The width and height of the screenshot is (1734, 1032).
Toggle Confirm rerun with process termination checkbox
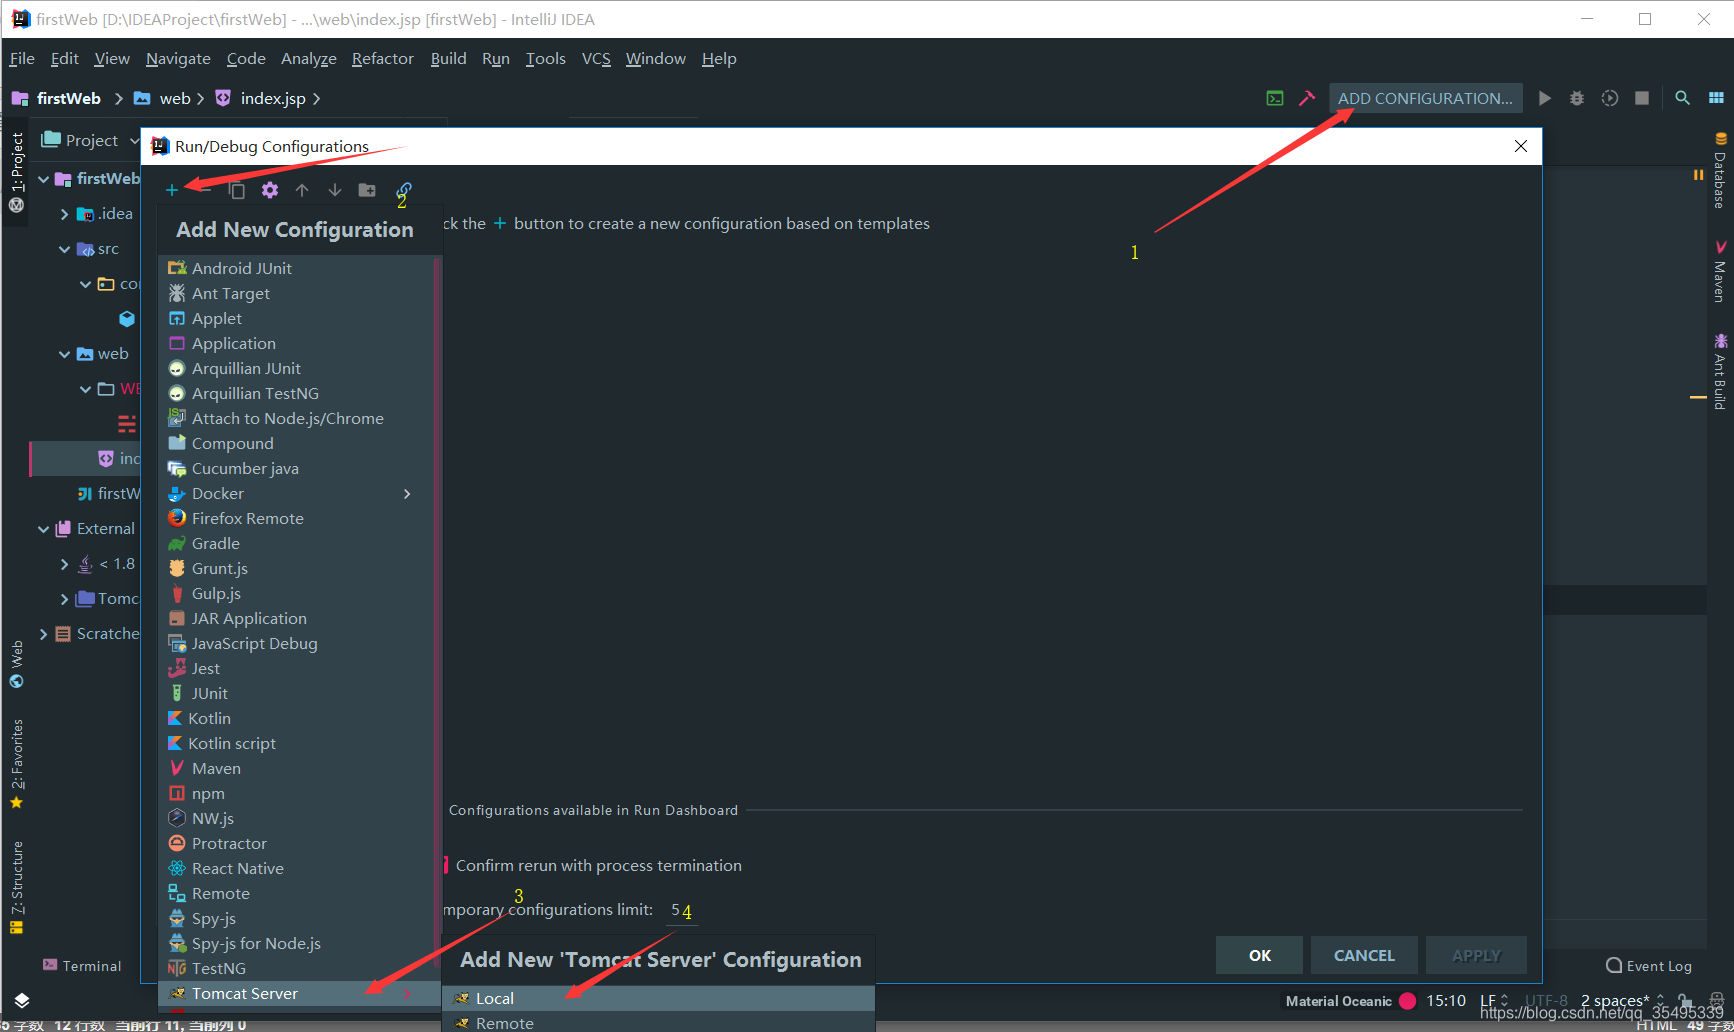(x=445, y=865)
